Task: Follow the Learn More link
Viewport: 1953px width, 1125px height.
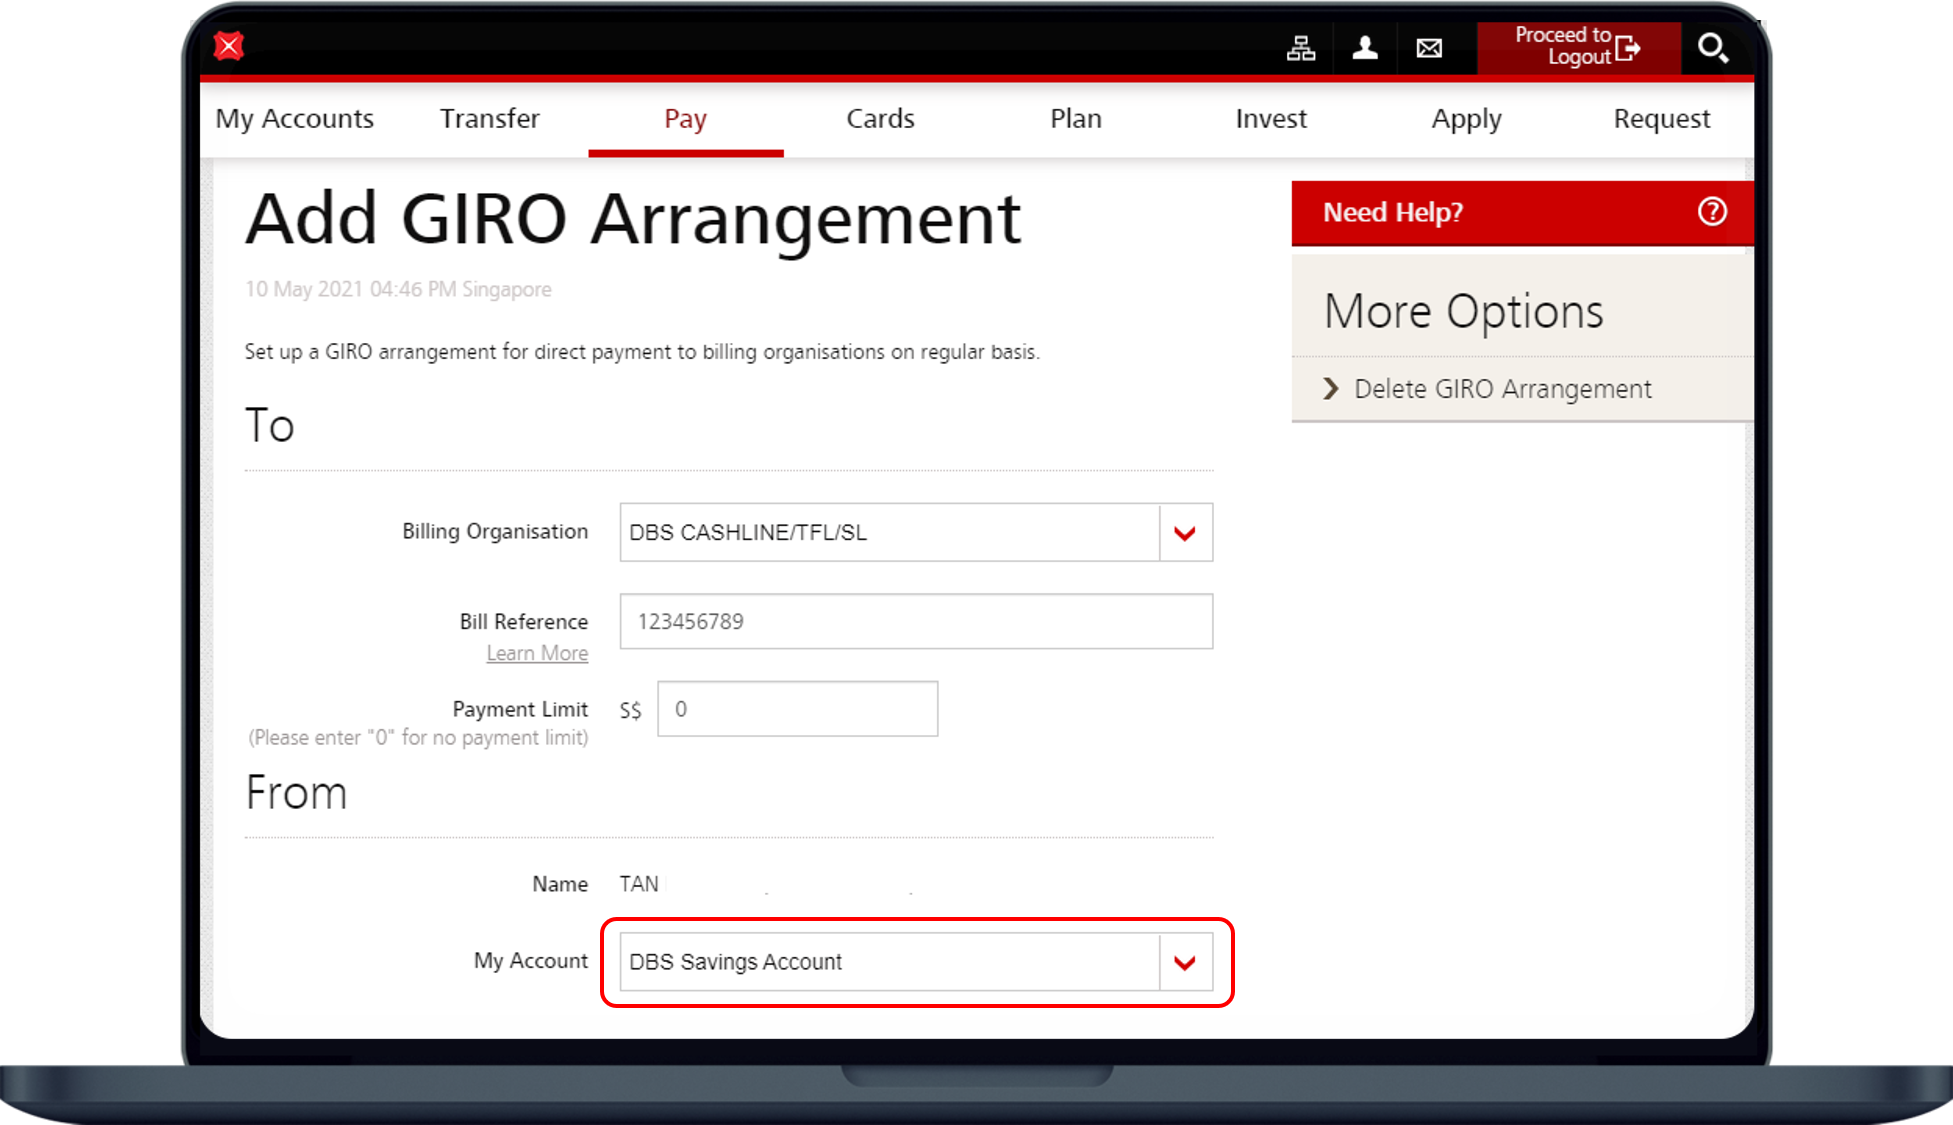Action: tap(537, 653)
